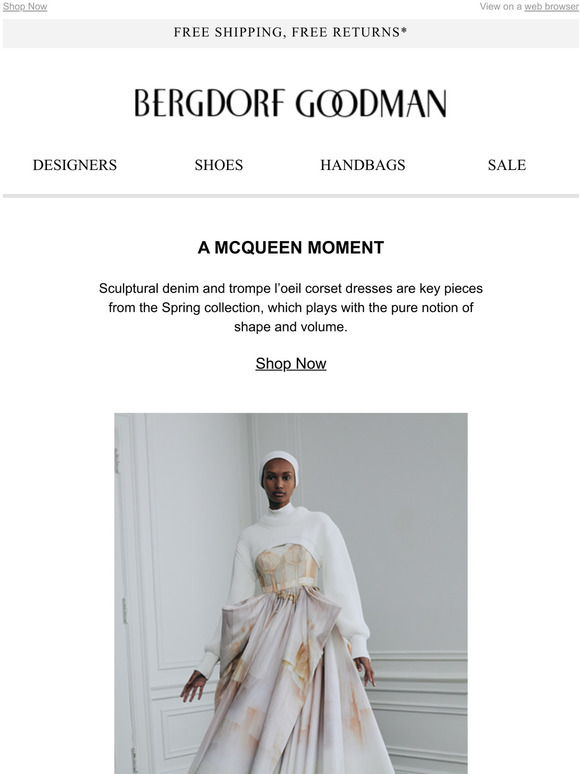Click the asterisk after Free Returns
The height and width of the screenshot is (774, 580).
click(x=404, y=31)
